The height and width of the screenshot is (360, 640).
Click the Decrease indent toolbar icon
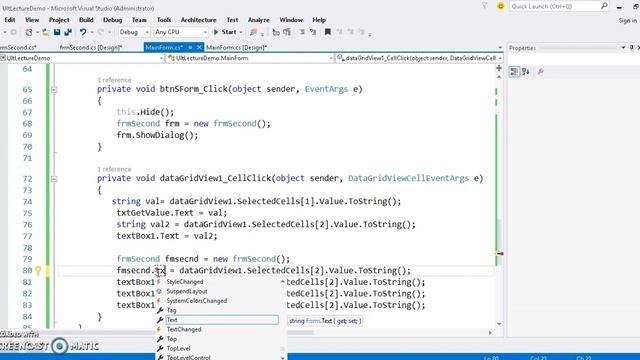[x=302, y=32]
